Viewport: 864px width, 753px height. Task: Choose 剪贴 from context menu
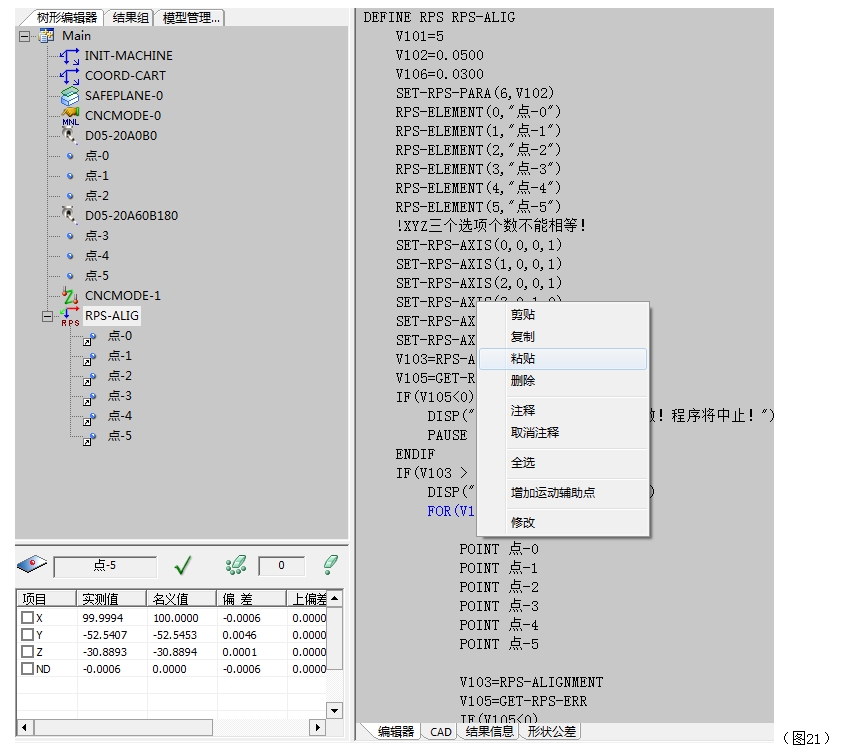(563, 315)
